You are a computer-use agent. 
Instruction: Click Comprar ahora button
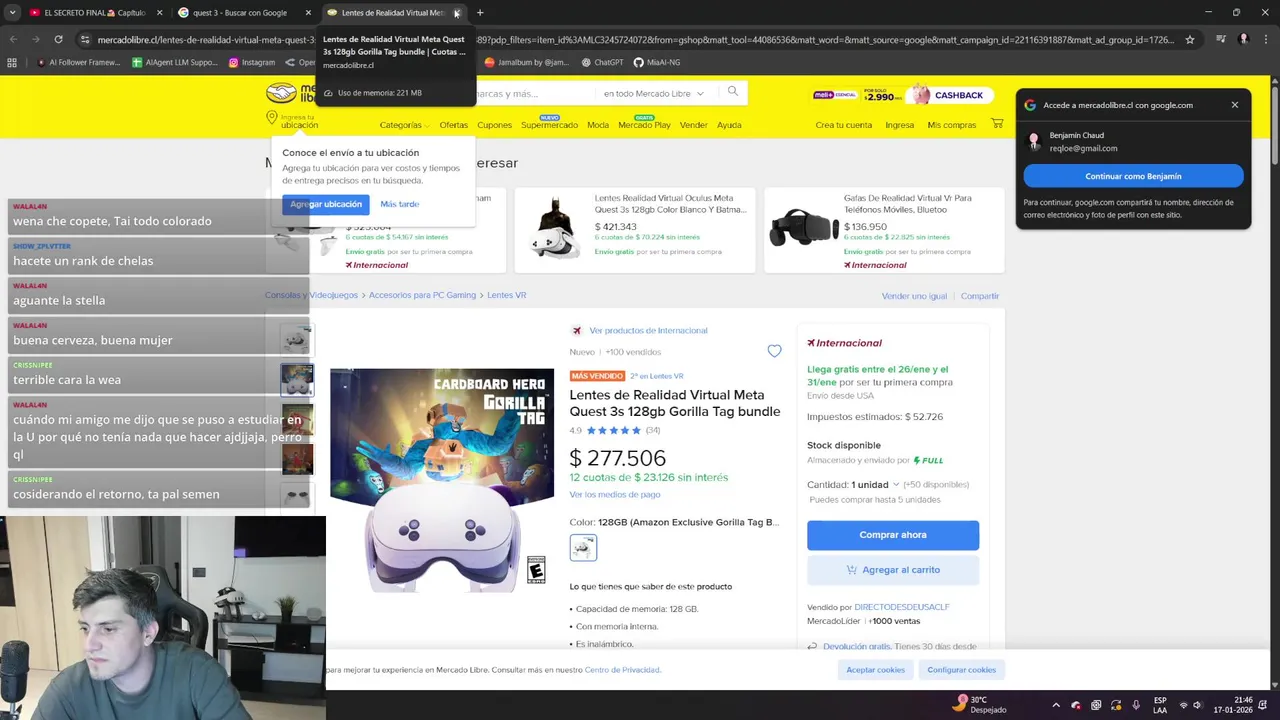pyautogui.click(x=893, y=534)
